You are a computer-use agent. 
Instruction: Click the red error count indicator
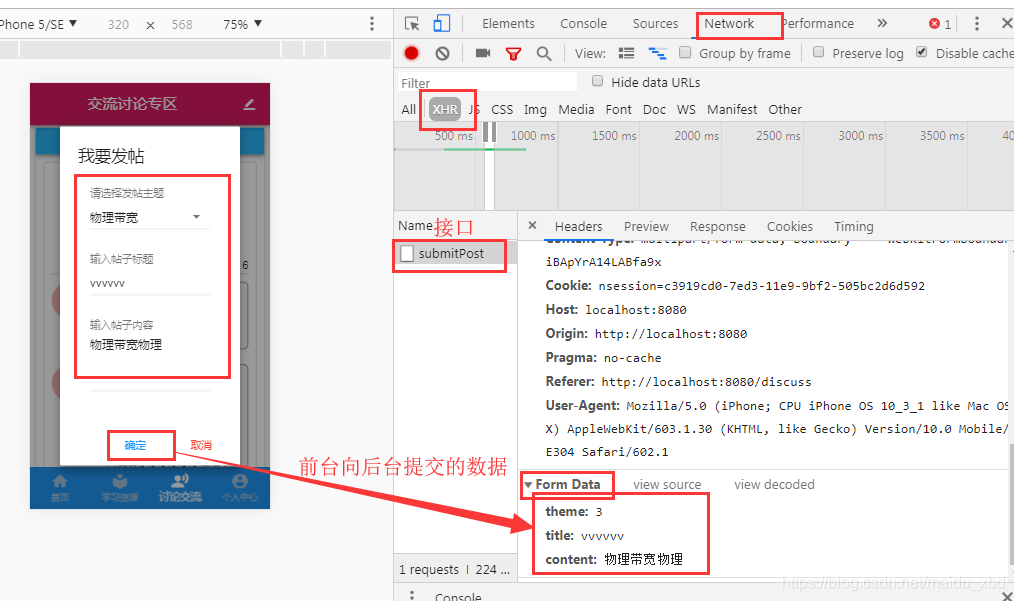tap(940, 24)
